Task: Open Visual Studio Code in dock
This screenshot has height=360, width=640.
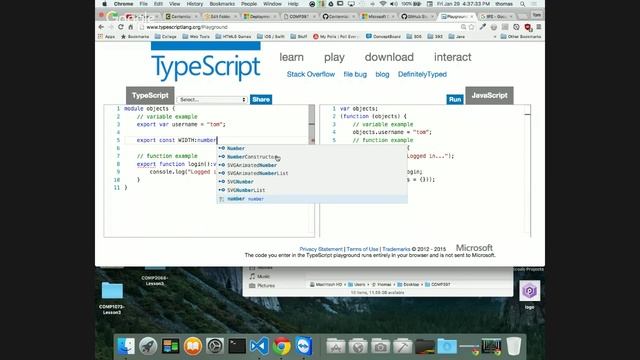Action: (260, 346)
